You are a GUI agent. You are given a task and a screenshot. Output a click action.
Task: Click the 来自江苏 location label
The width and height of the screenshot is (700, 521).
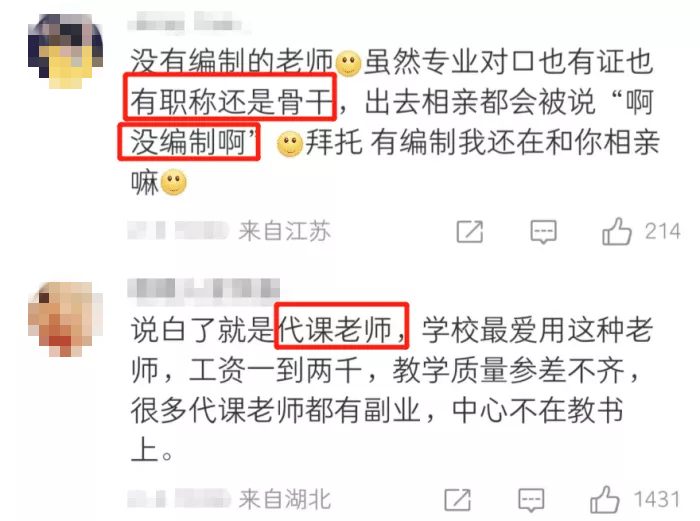[284, 231]
